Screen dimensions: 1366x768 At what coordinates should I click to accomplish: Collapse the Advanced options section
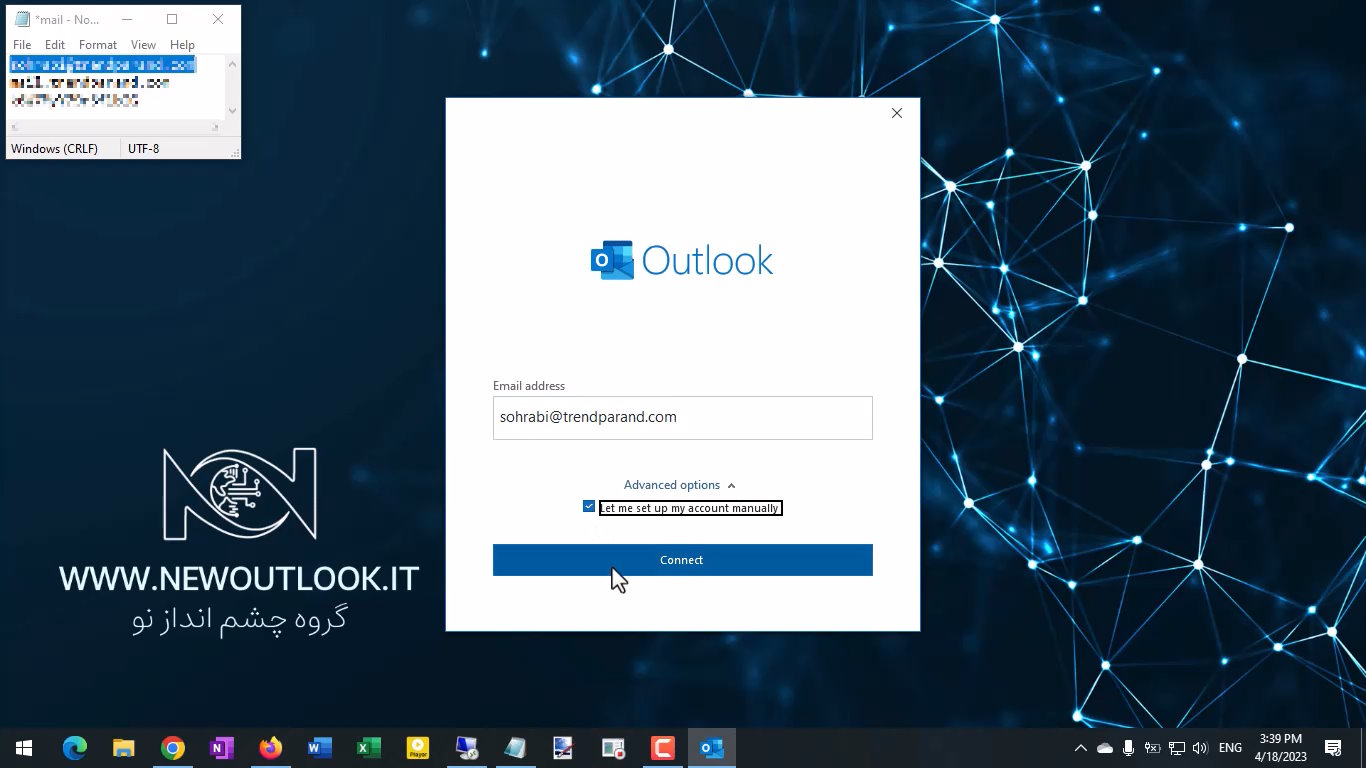pos(679,485)
